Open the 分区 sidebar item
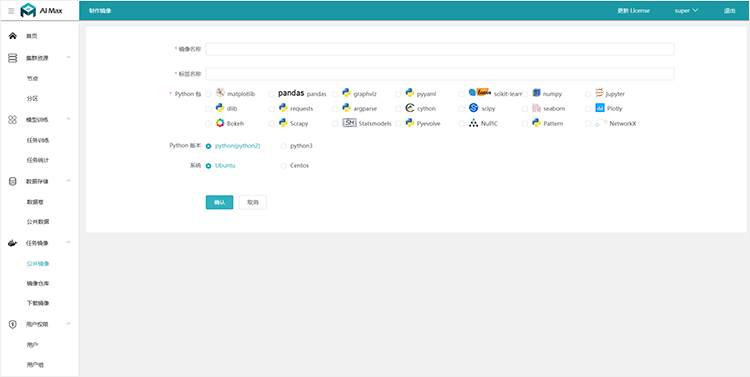Screen dimensions: 750x377 click(x=32, y=99)
